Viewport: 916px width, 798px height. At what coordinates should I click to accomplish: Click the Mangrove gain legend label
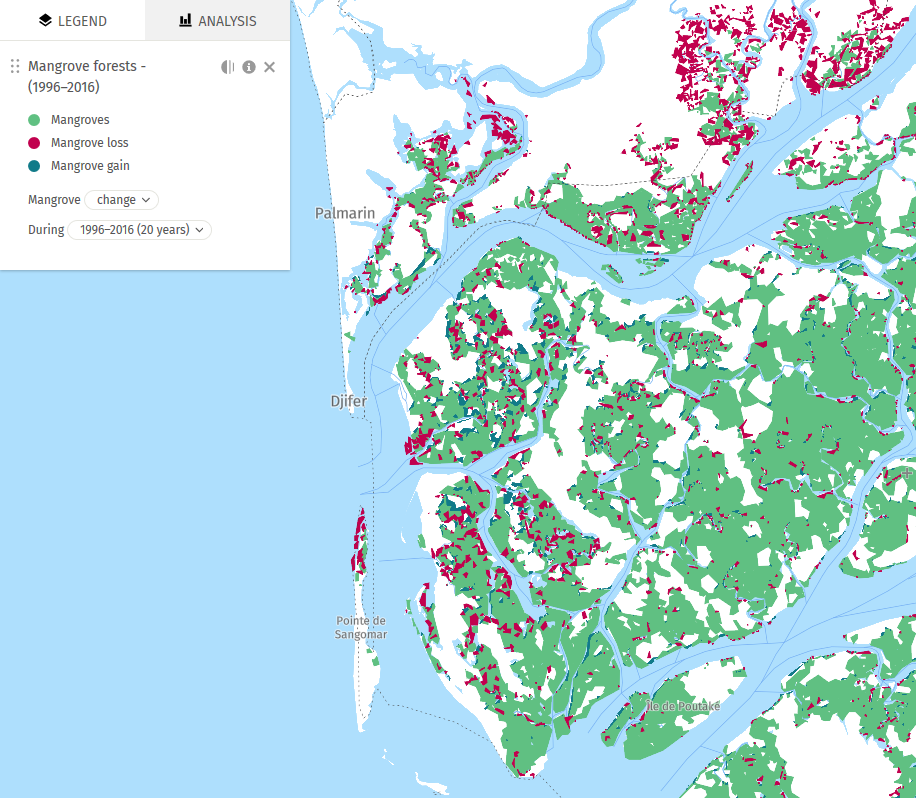pyautogui.click(x=90, y=166)
